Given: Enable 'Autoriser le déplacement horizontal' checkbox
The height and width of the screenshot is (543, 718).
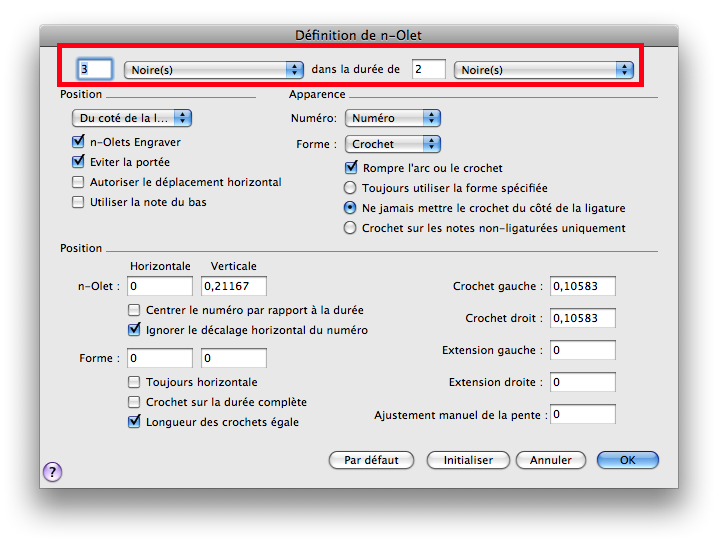Looking at the screenshot, I should point(79,182).
